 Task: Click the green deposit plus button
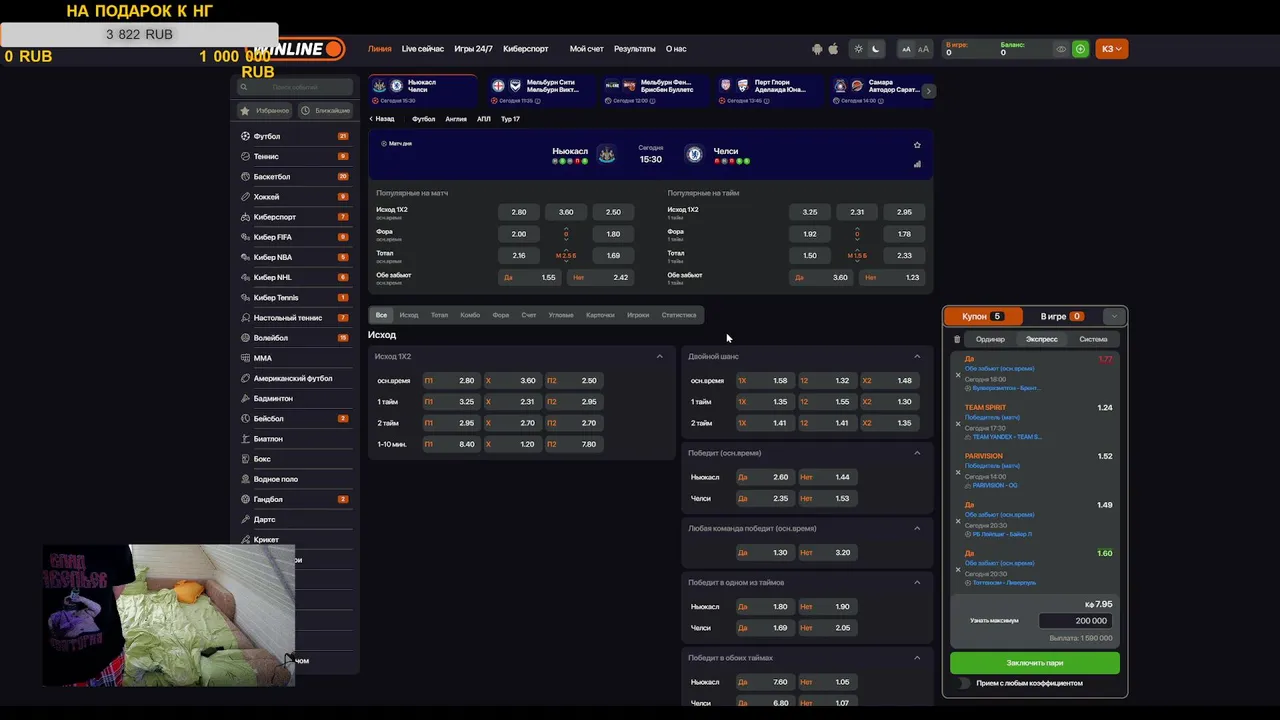(x=1080, y=49)
